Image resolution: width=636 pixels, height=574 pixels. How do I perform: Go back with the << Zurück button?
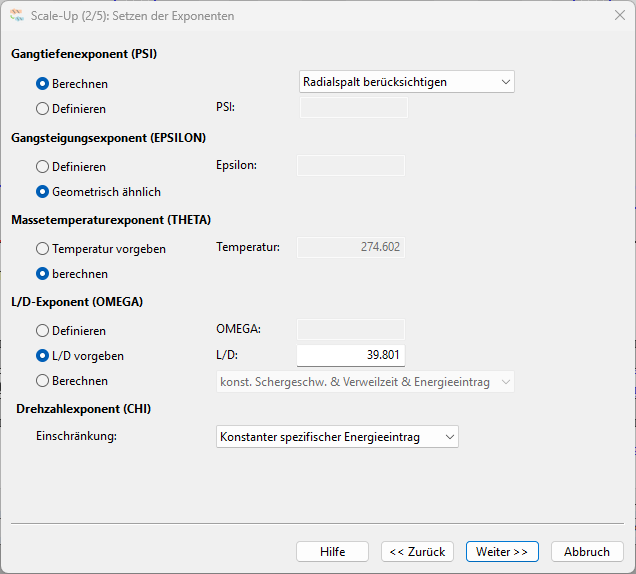pos(417,552)
